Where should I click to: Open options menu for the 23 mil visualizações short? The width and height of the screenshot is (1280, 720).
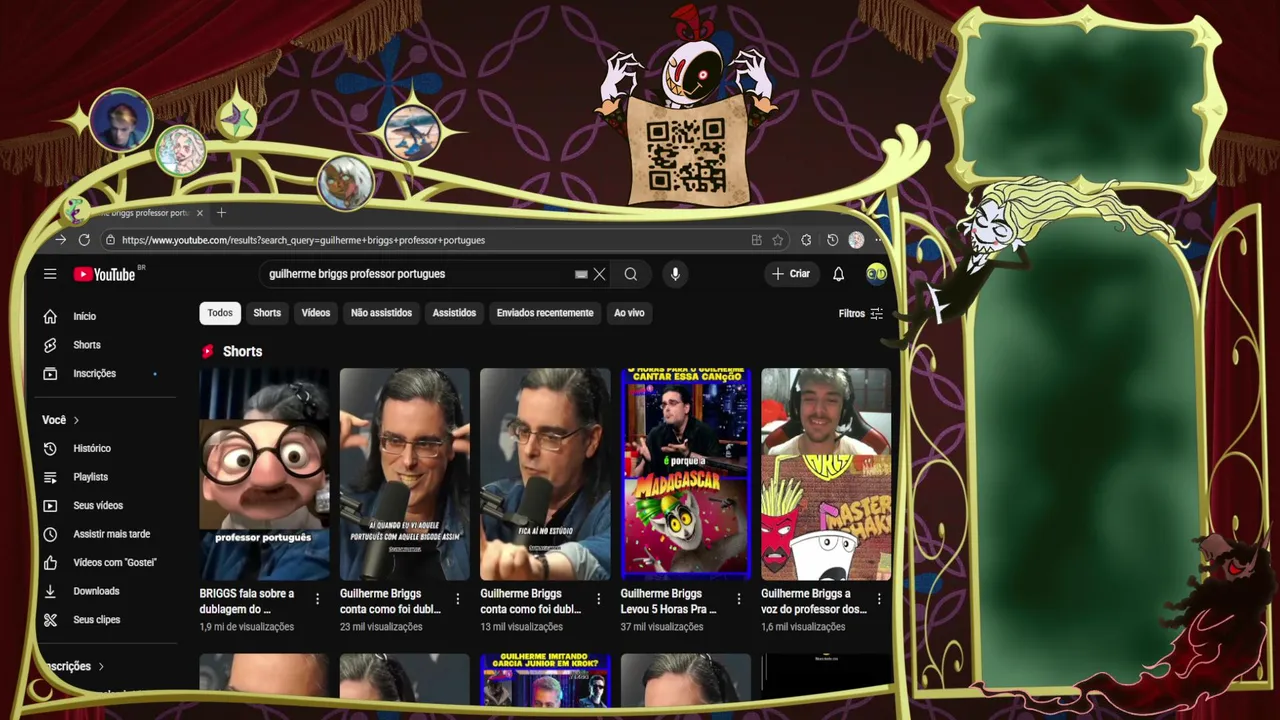click(x=458, y=599)
